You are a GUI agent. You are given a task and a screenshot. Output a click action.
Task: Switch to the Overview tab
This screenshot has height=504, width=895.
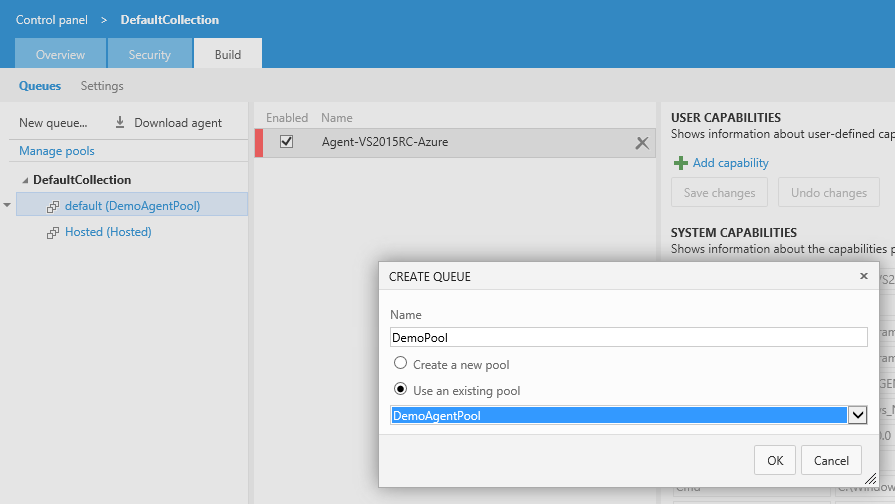(x=61, y=54)
